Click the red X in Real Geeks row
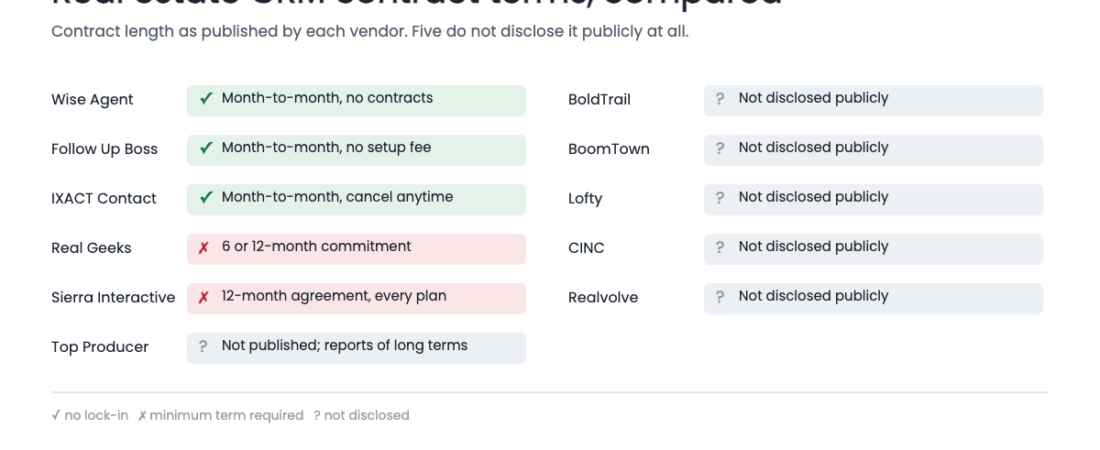This screenshot has width=1100, height=450. 203,248
